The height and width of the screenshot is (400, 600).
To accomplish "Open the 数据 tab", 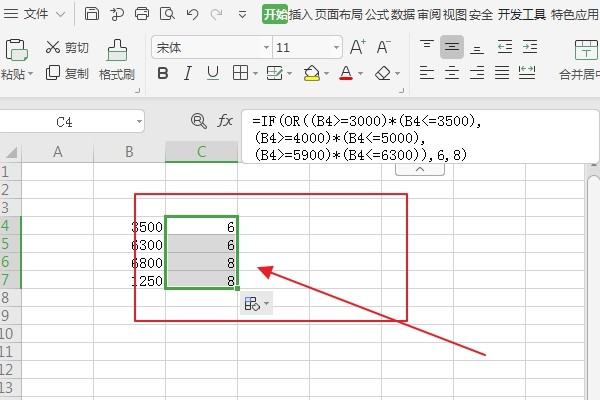I will [403, 15].
